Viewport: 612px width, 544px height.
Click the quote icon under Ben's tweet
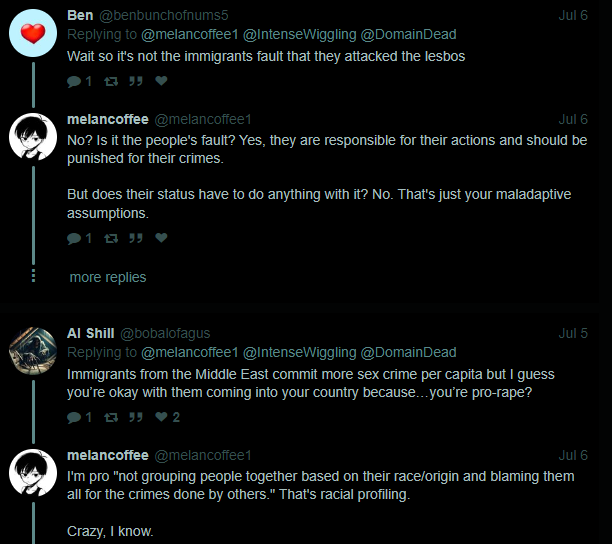(136, 81)
